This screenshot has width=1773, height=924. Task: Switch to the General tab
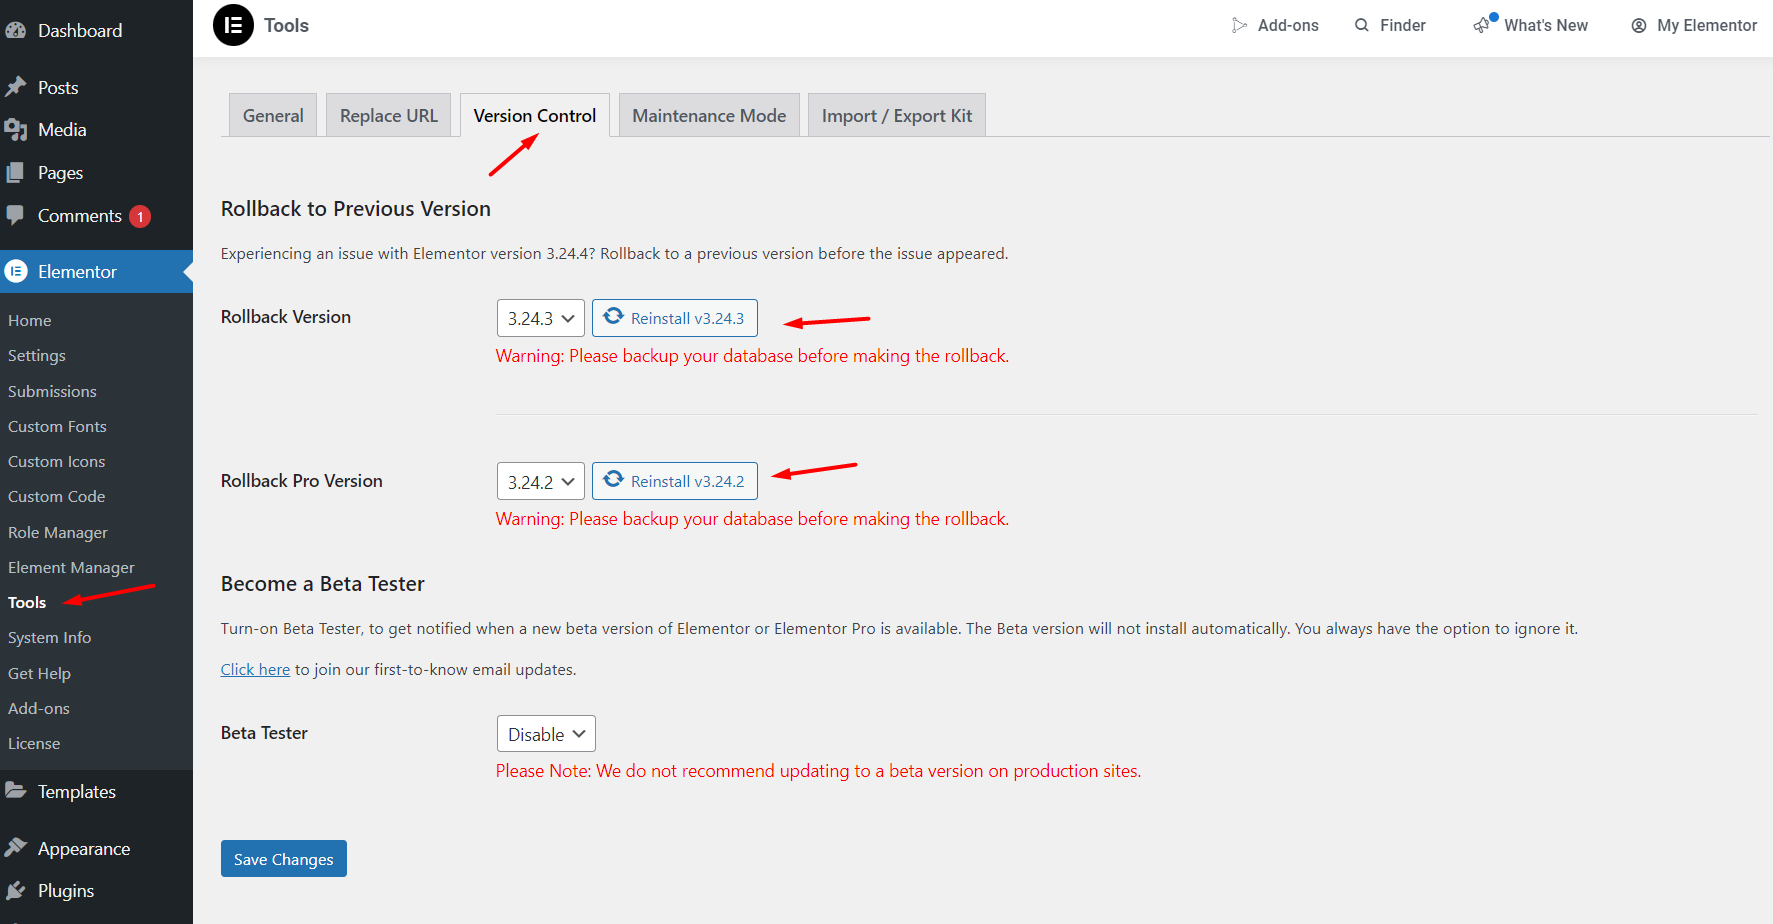pos(273,115)
